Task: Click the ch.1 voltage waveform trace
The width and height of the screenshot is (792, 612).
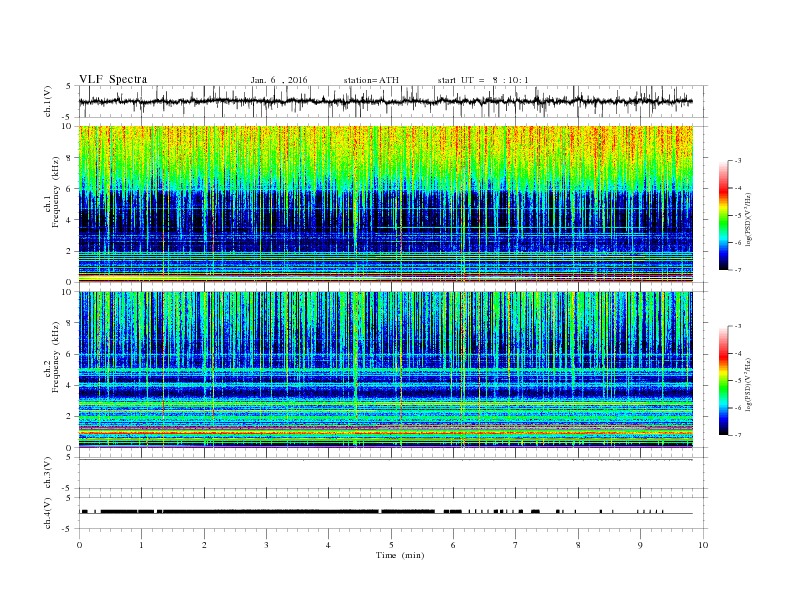Action: point(385,101)
